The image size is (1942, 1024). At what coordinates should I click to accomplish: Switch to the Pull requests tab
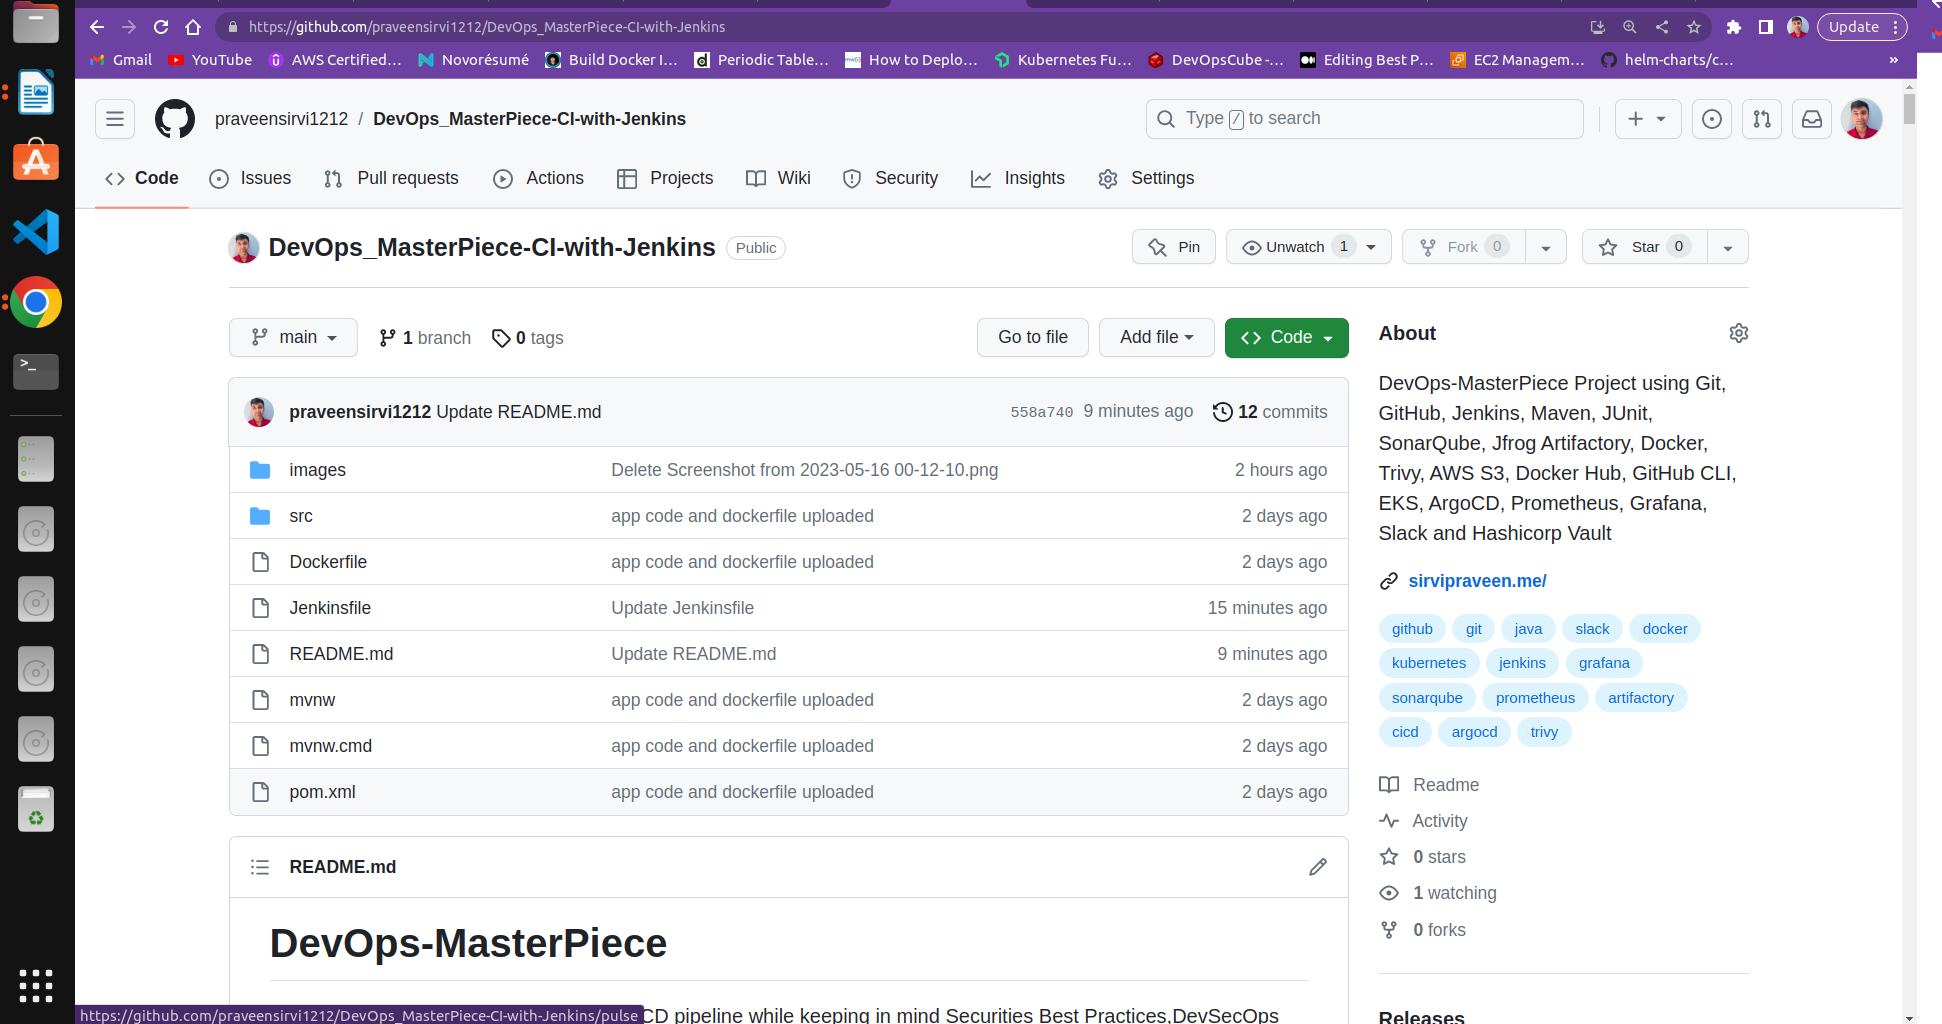click(391, 178)
